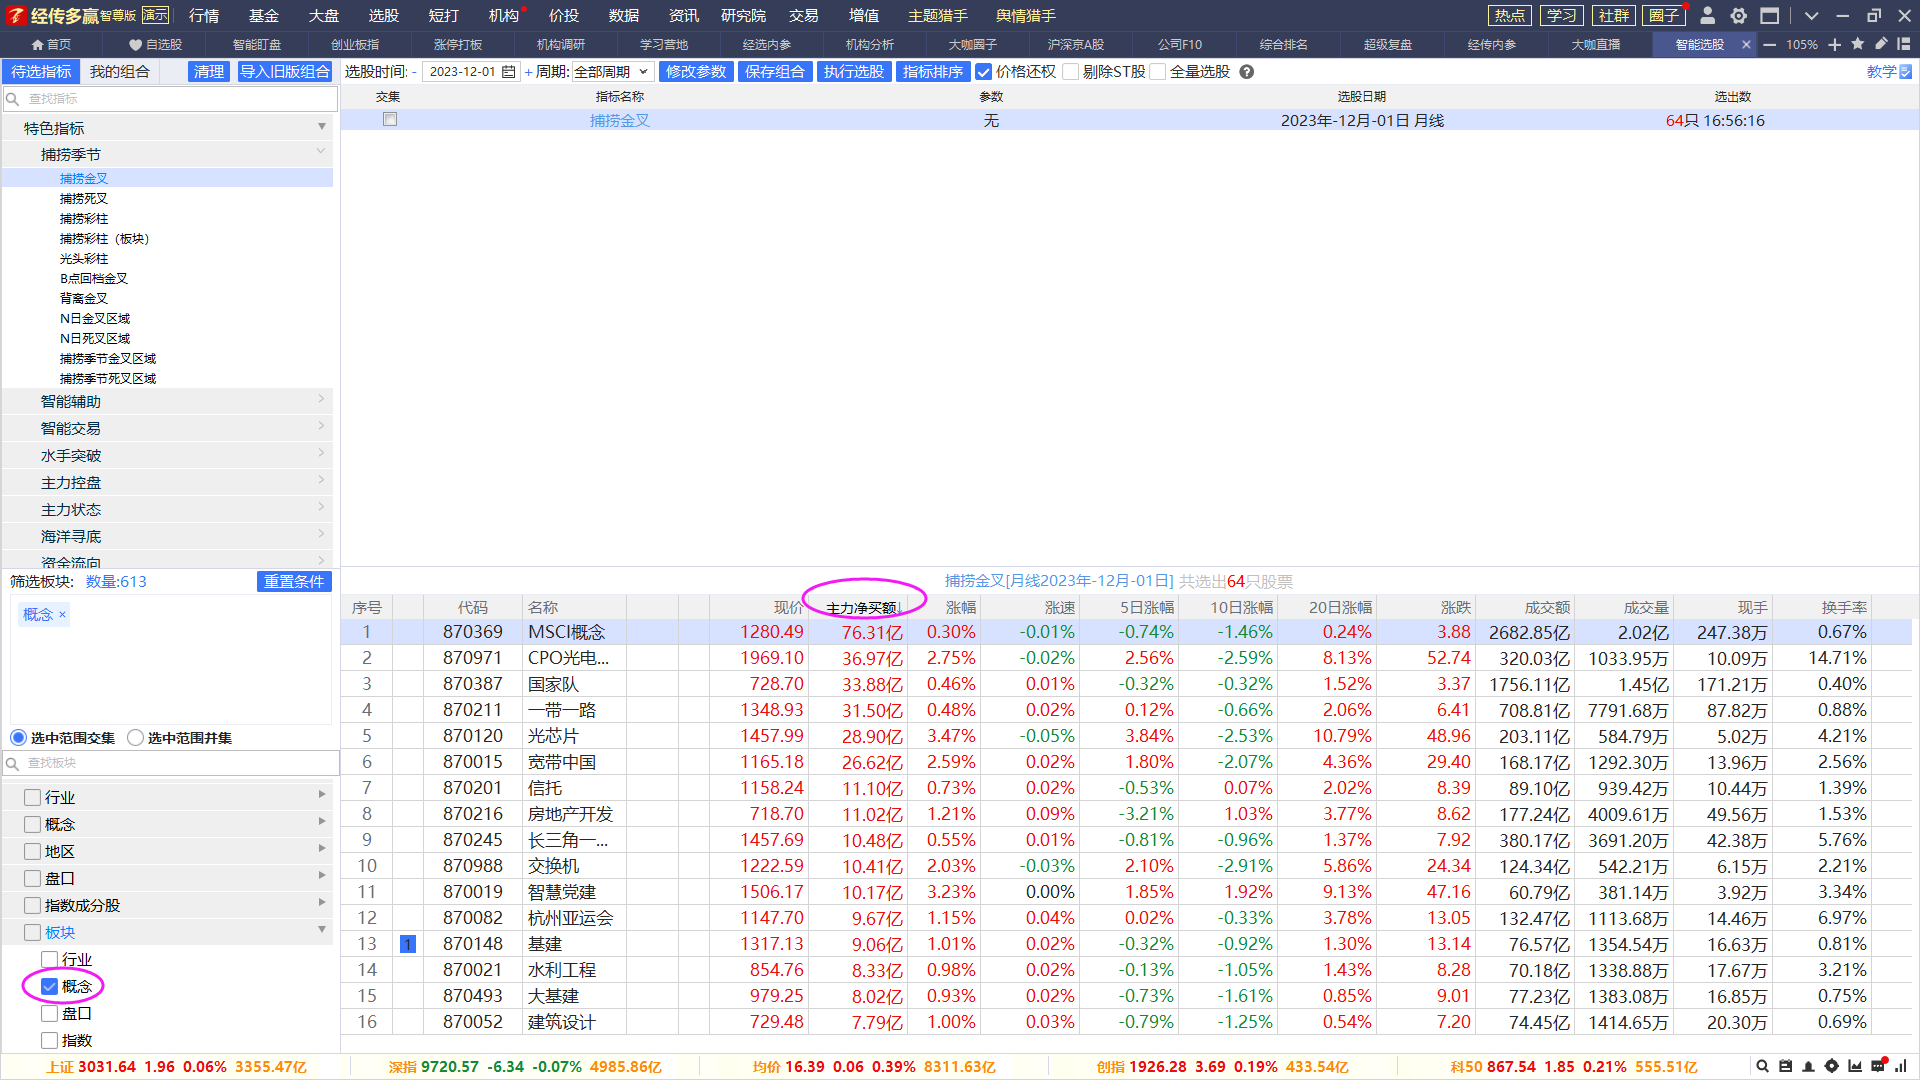Collapse the 捕捞季节 group

[x=322, y=152]
